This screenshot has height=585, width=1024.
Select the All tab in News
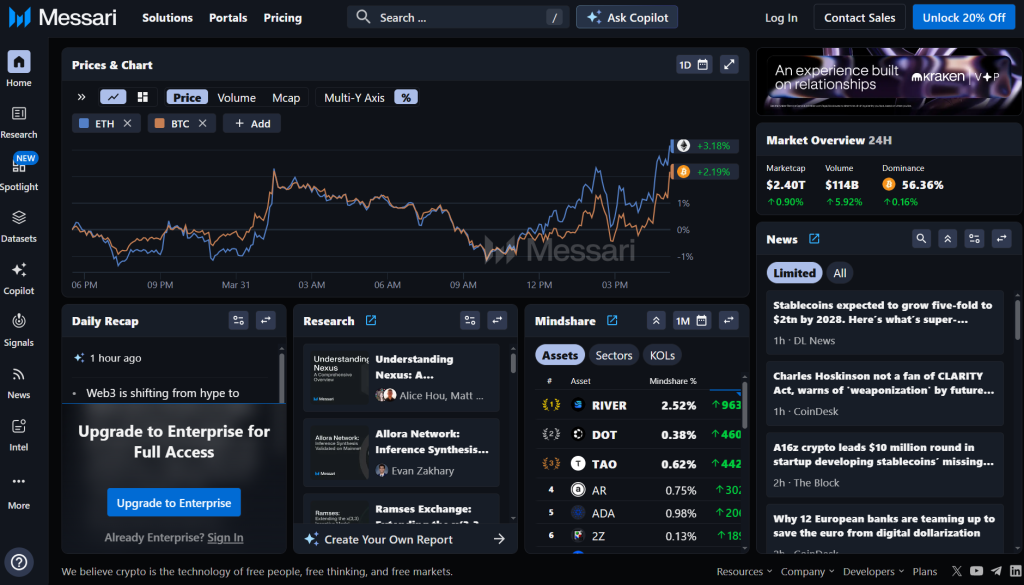coord(840,273)
